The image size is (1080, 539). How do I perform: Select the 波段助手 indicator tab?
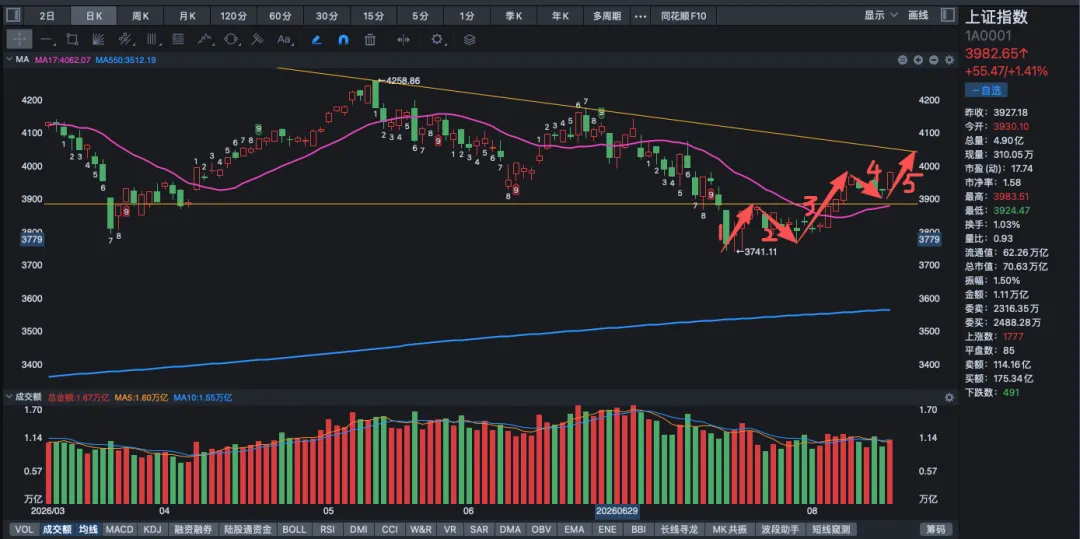tap(780, 529)
